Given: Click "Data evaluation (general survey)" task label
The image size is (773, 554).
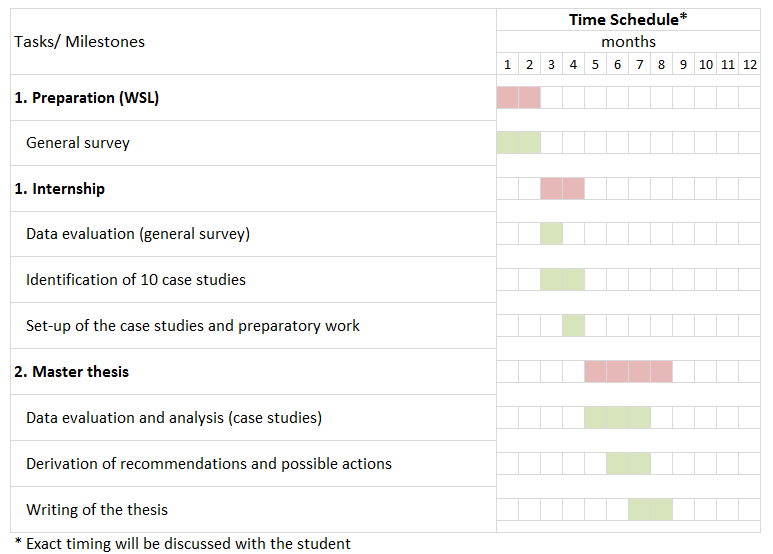Looking at the screenshot, I should pos(138,234).
